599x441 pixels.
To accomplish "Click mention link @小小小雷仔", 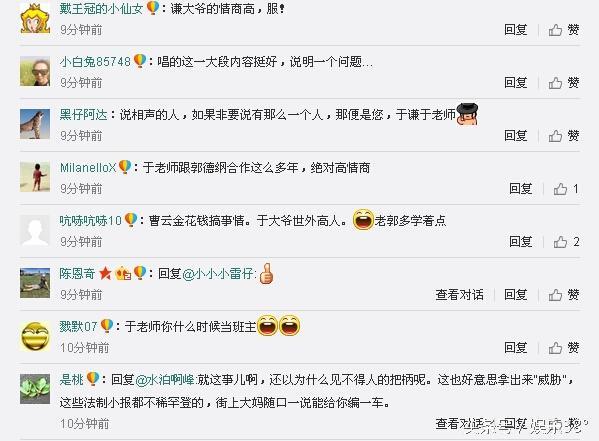I will pyautogui.click(x=220, y=274).
